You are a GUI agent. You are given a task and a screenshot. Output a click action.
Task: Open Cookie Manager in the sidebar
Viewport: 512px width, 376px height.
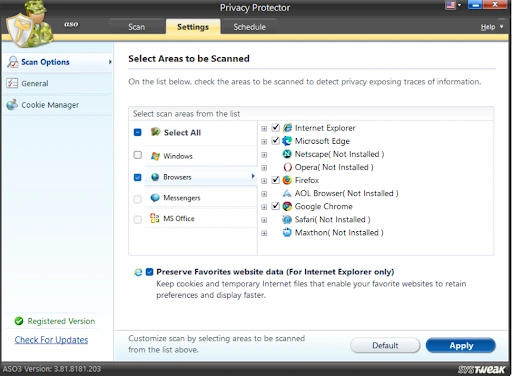[x=58, y=105]
